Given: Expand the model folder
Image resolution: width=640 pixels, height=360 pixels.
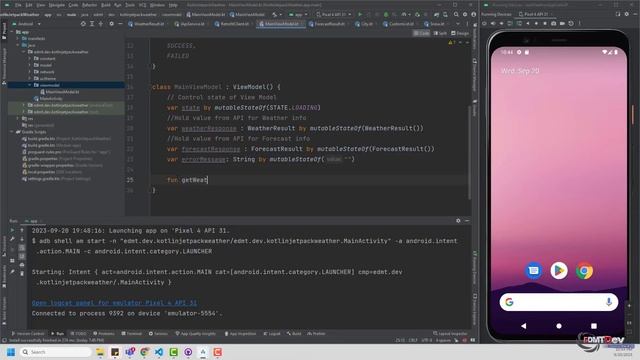Looking at the screenshot, I should tap(30, 65).
